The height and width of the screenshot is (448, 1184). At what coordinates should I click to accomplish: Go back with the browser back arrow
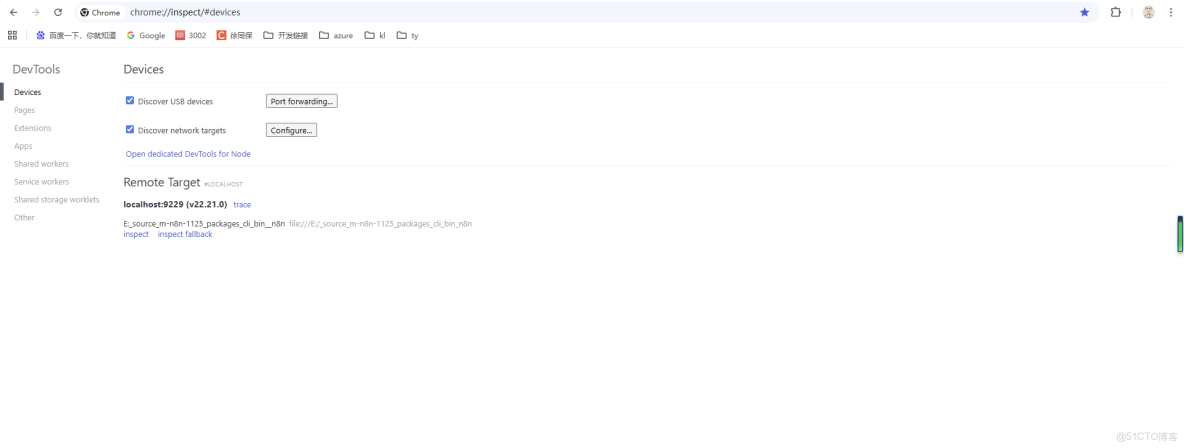(x=14, y=12)
